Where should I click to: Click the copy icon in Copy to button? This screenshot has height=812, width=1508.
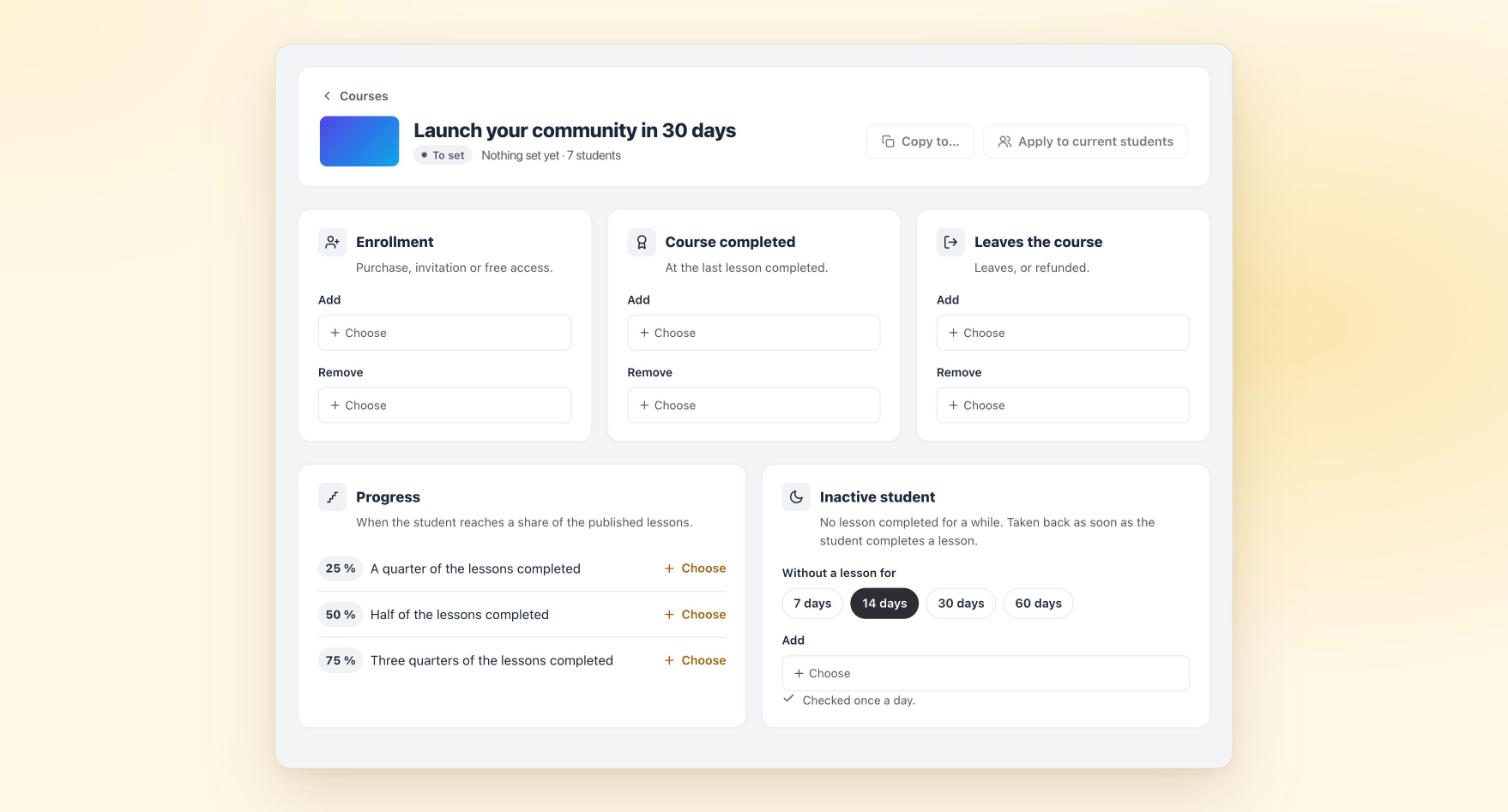(x=888, y=141)
